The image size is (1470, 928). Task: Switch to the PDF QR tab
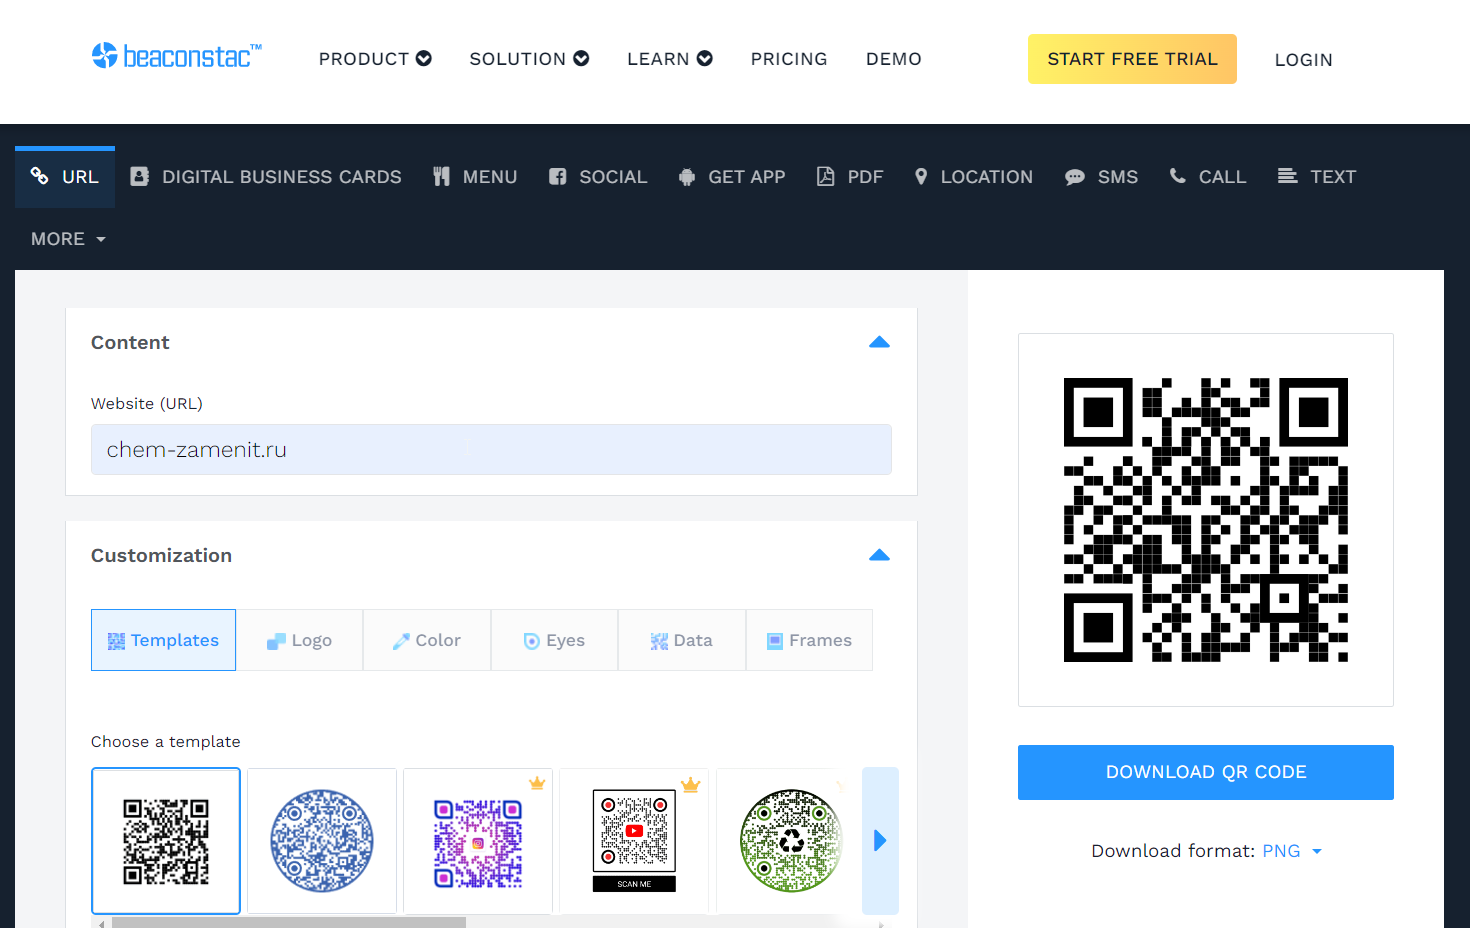[x=850, y=177]
